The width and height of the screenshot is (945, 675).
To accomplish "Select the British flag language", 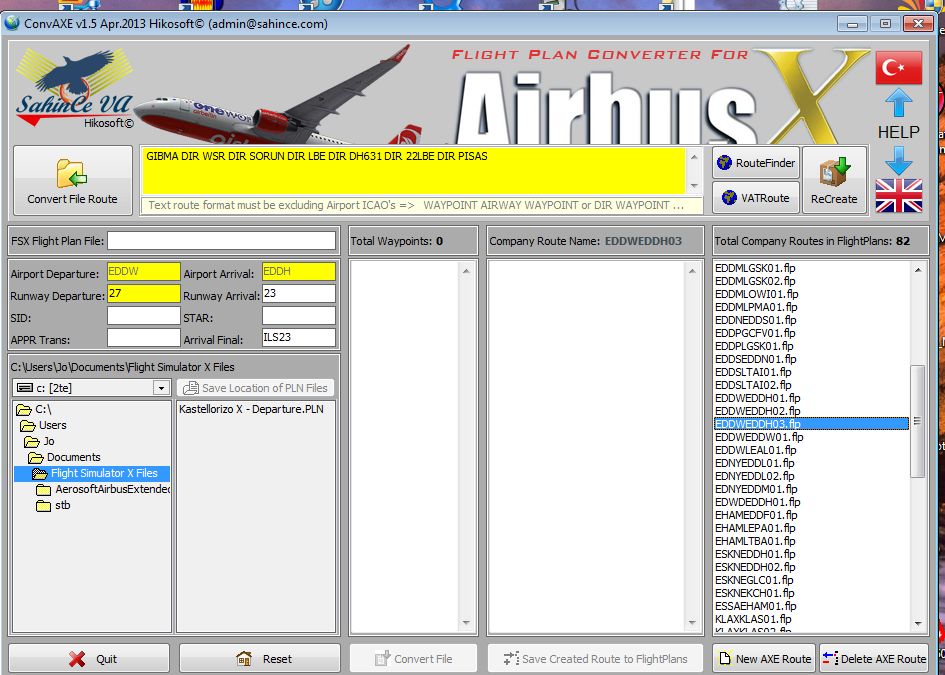I will tap(899, 195).
